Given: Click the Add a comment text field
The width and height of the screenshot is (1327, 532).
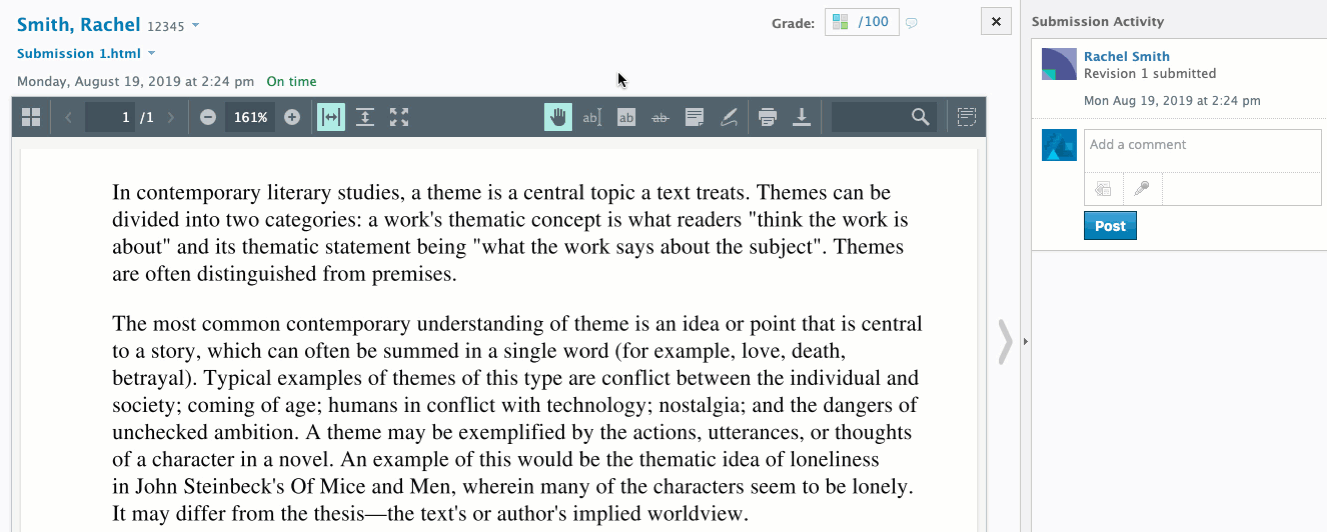Looking at the screenshot, I should (x=1202, y=150).
